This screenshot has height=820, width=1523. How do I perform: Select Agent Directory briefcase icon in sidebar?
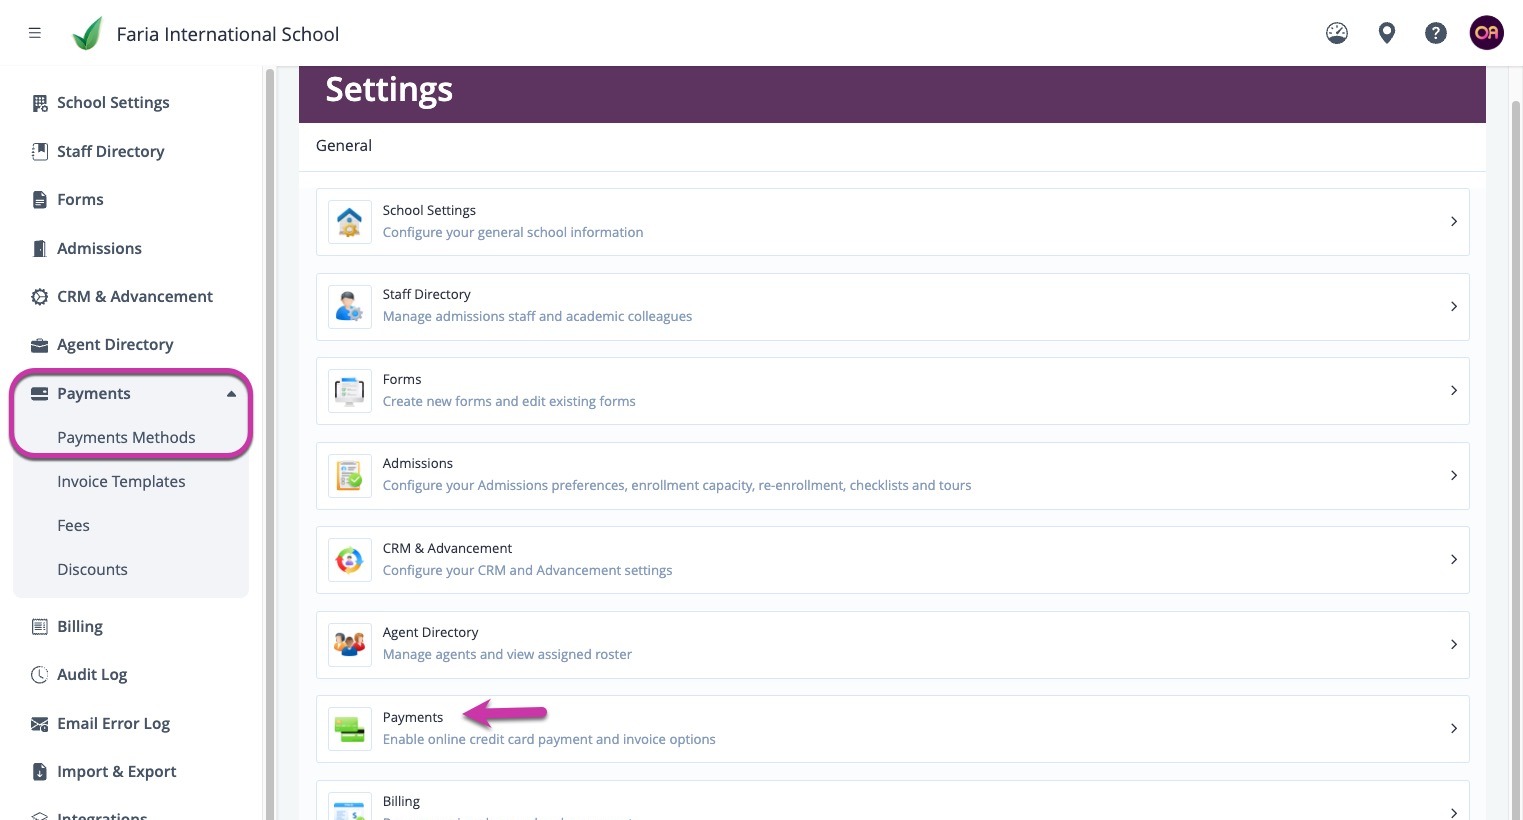pos(40,345)
